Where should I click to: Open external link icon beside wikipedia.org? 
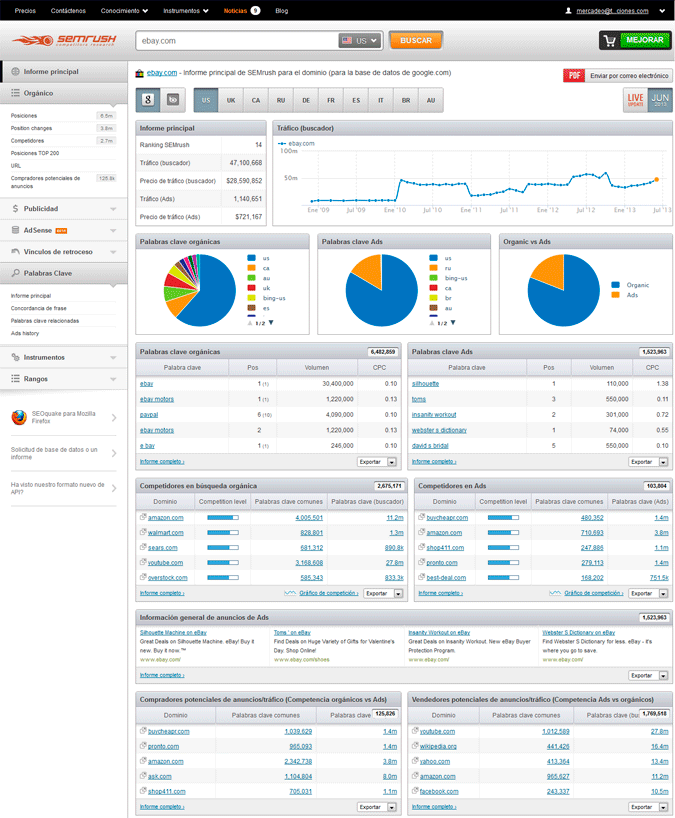(415, 746)
